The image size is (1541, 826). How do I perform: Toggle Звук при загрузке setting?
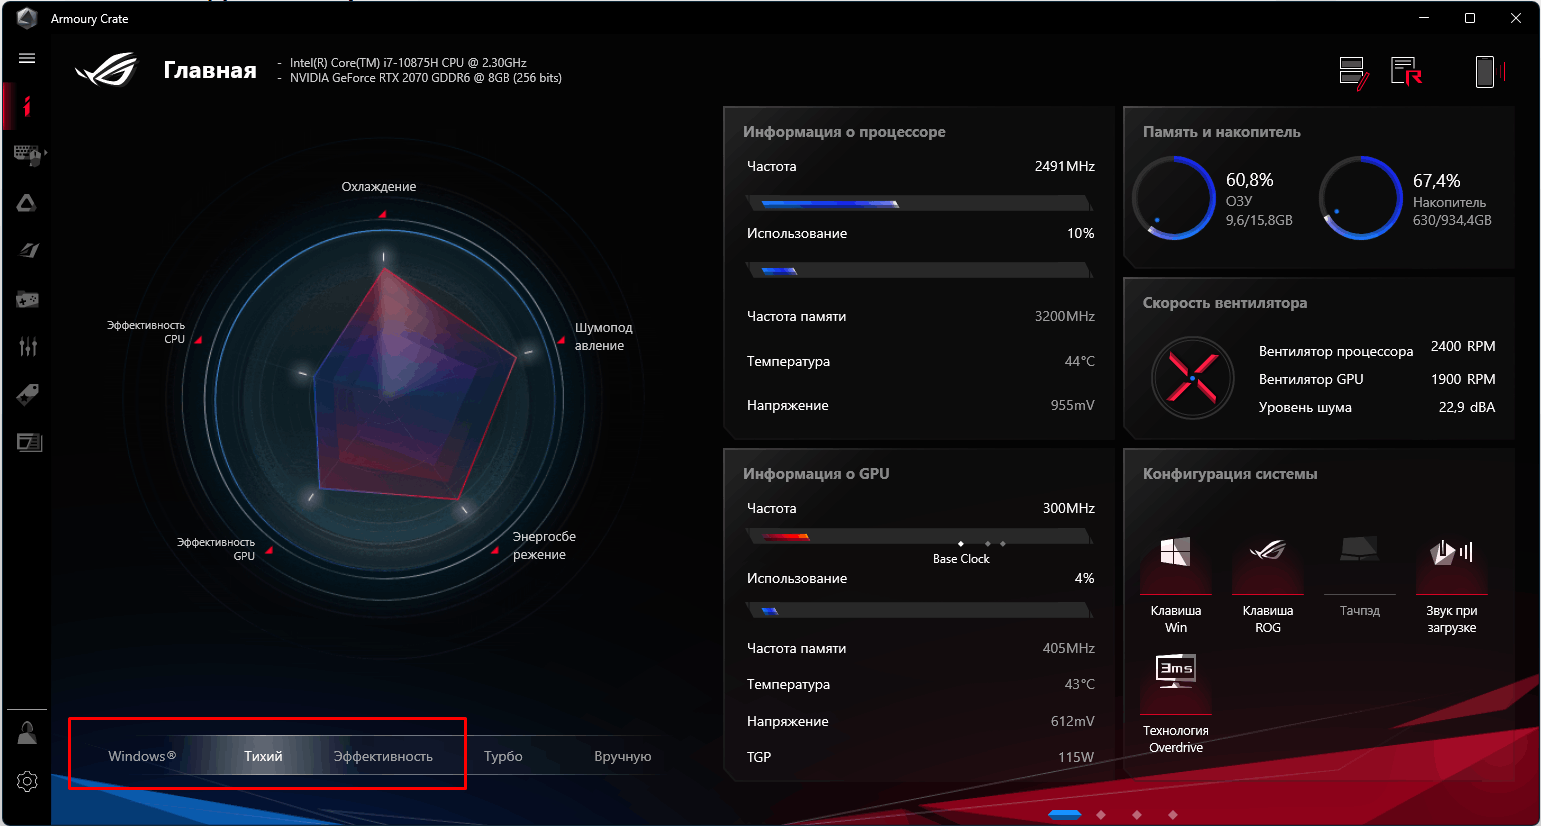tap(1452, 584)
